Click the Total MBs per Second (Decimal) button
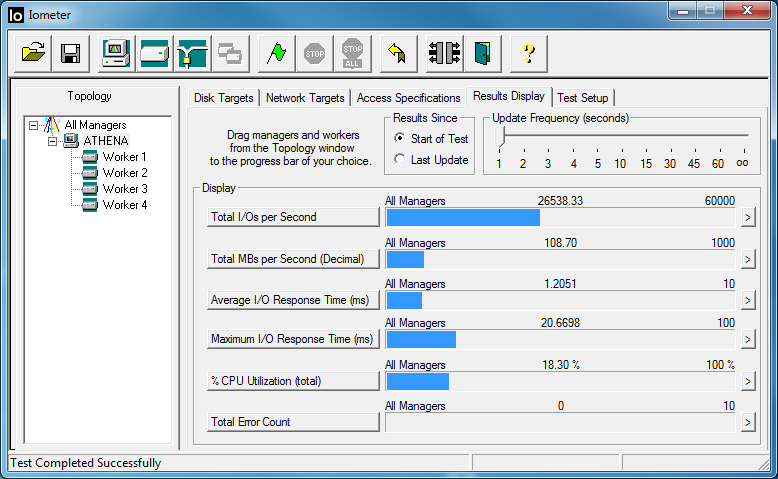Viewport: 778px width, 479px height. pyautogui.click(x=293, y=259)
